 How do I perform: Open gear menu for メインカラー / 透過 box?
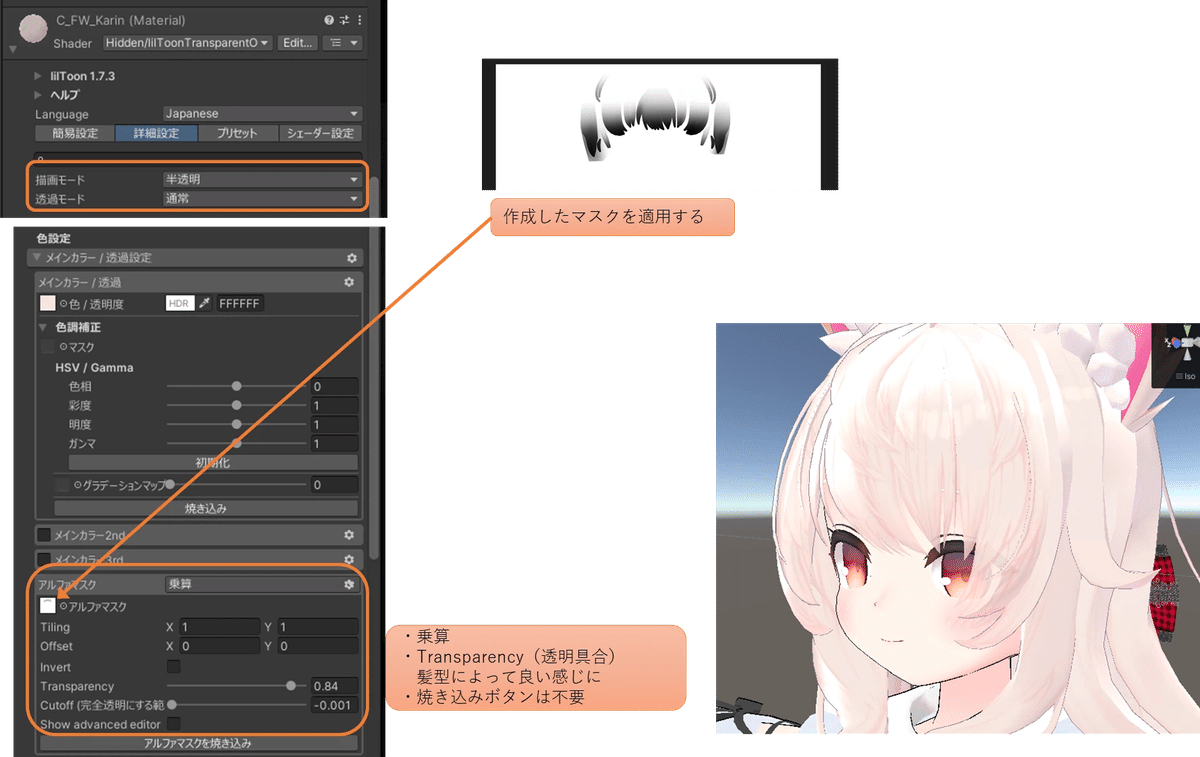349,283
